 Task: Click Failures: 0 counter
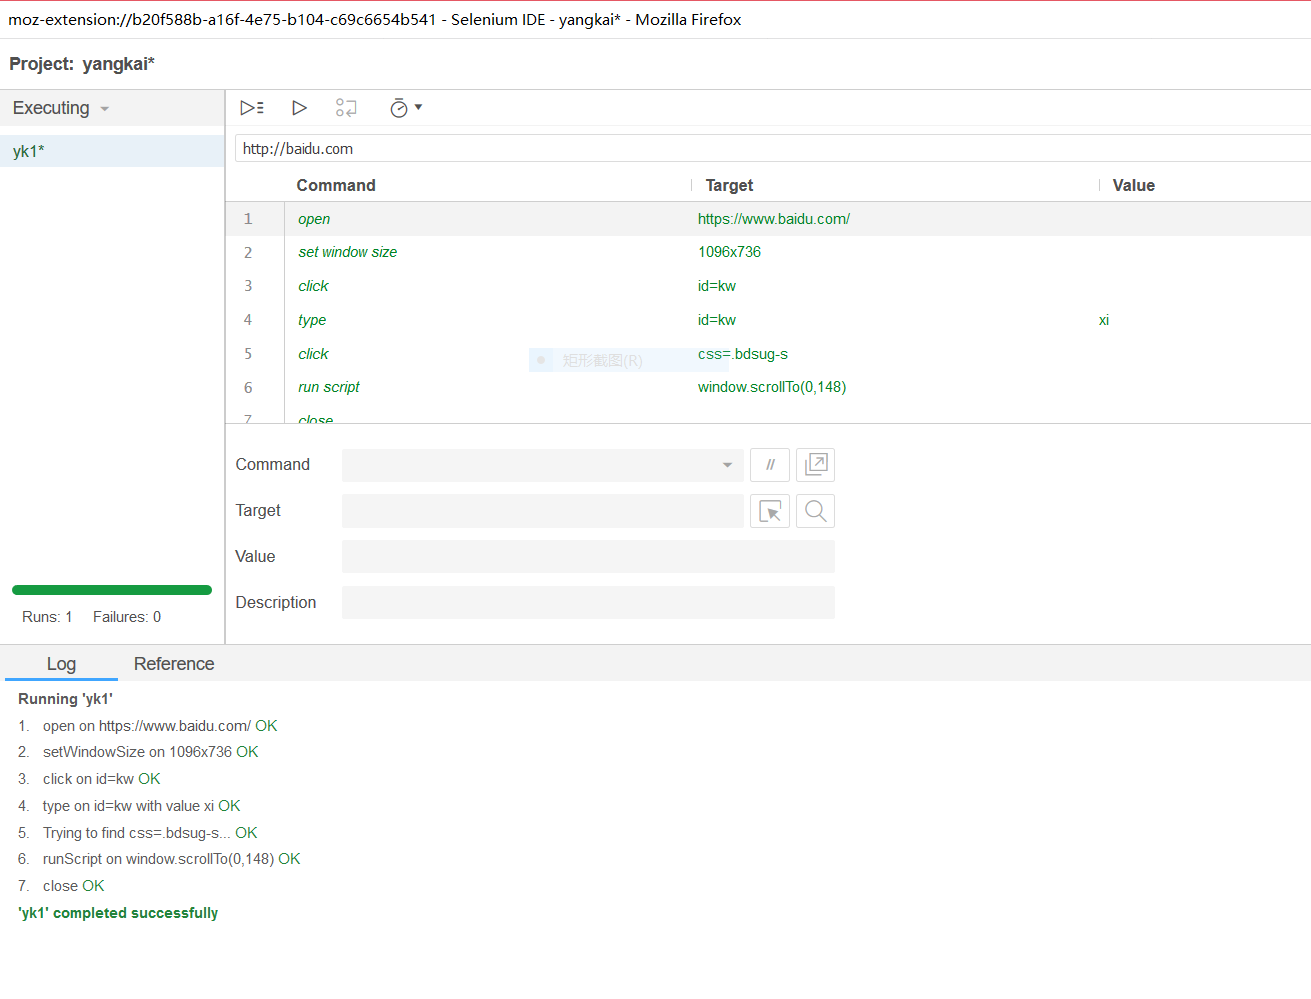[127, 617]
